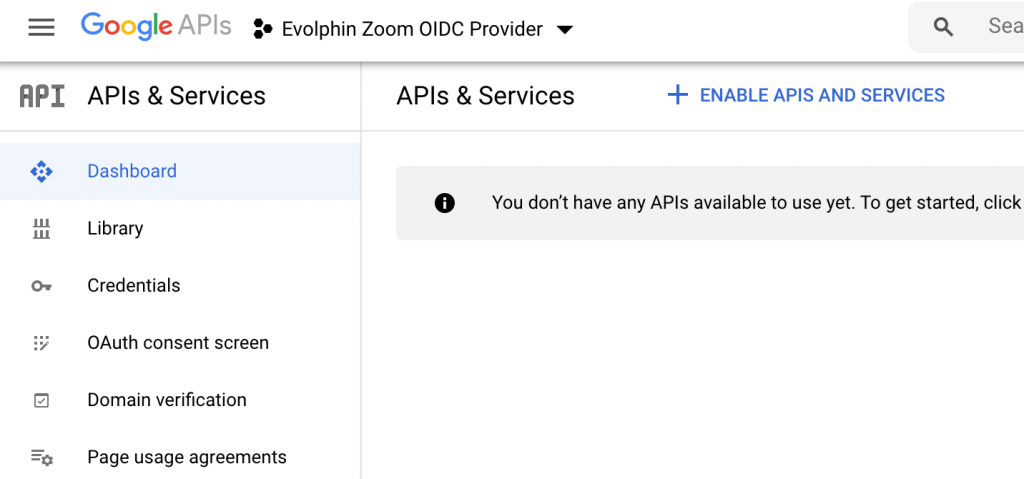The height and width of the screenshot is (479, 1024).
Task: Click the Page usage agreements icon
Action: 42,457
